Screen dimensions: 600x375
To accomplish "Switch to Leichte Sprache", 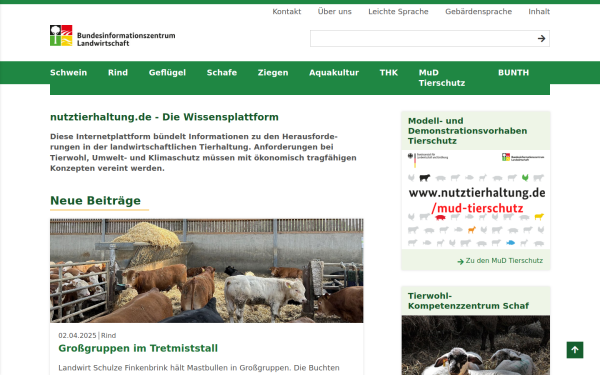I will (x=398, y=11).
